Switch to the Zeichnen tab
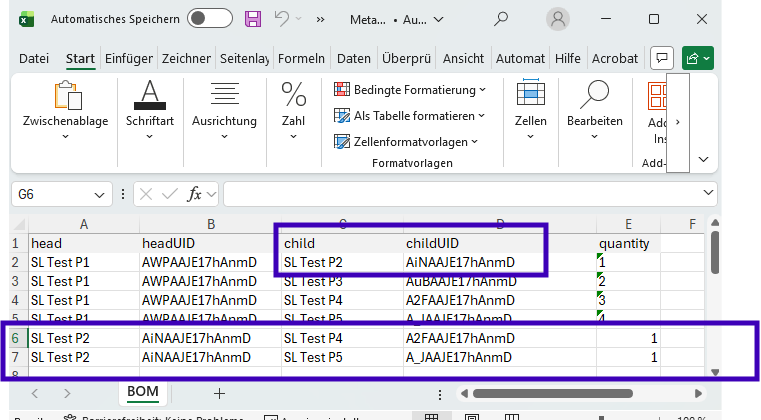This screenshot has width=761, height=420. click(186, 59)
